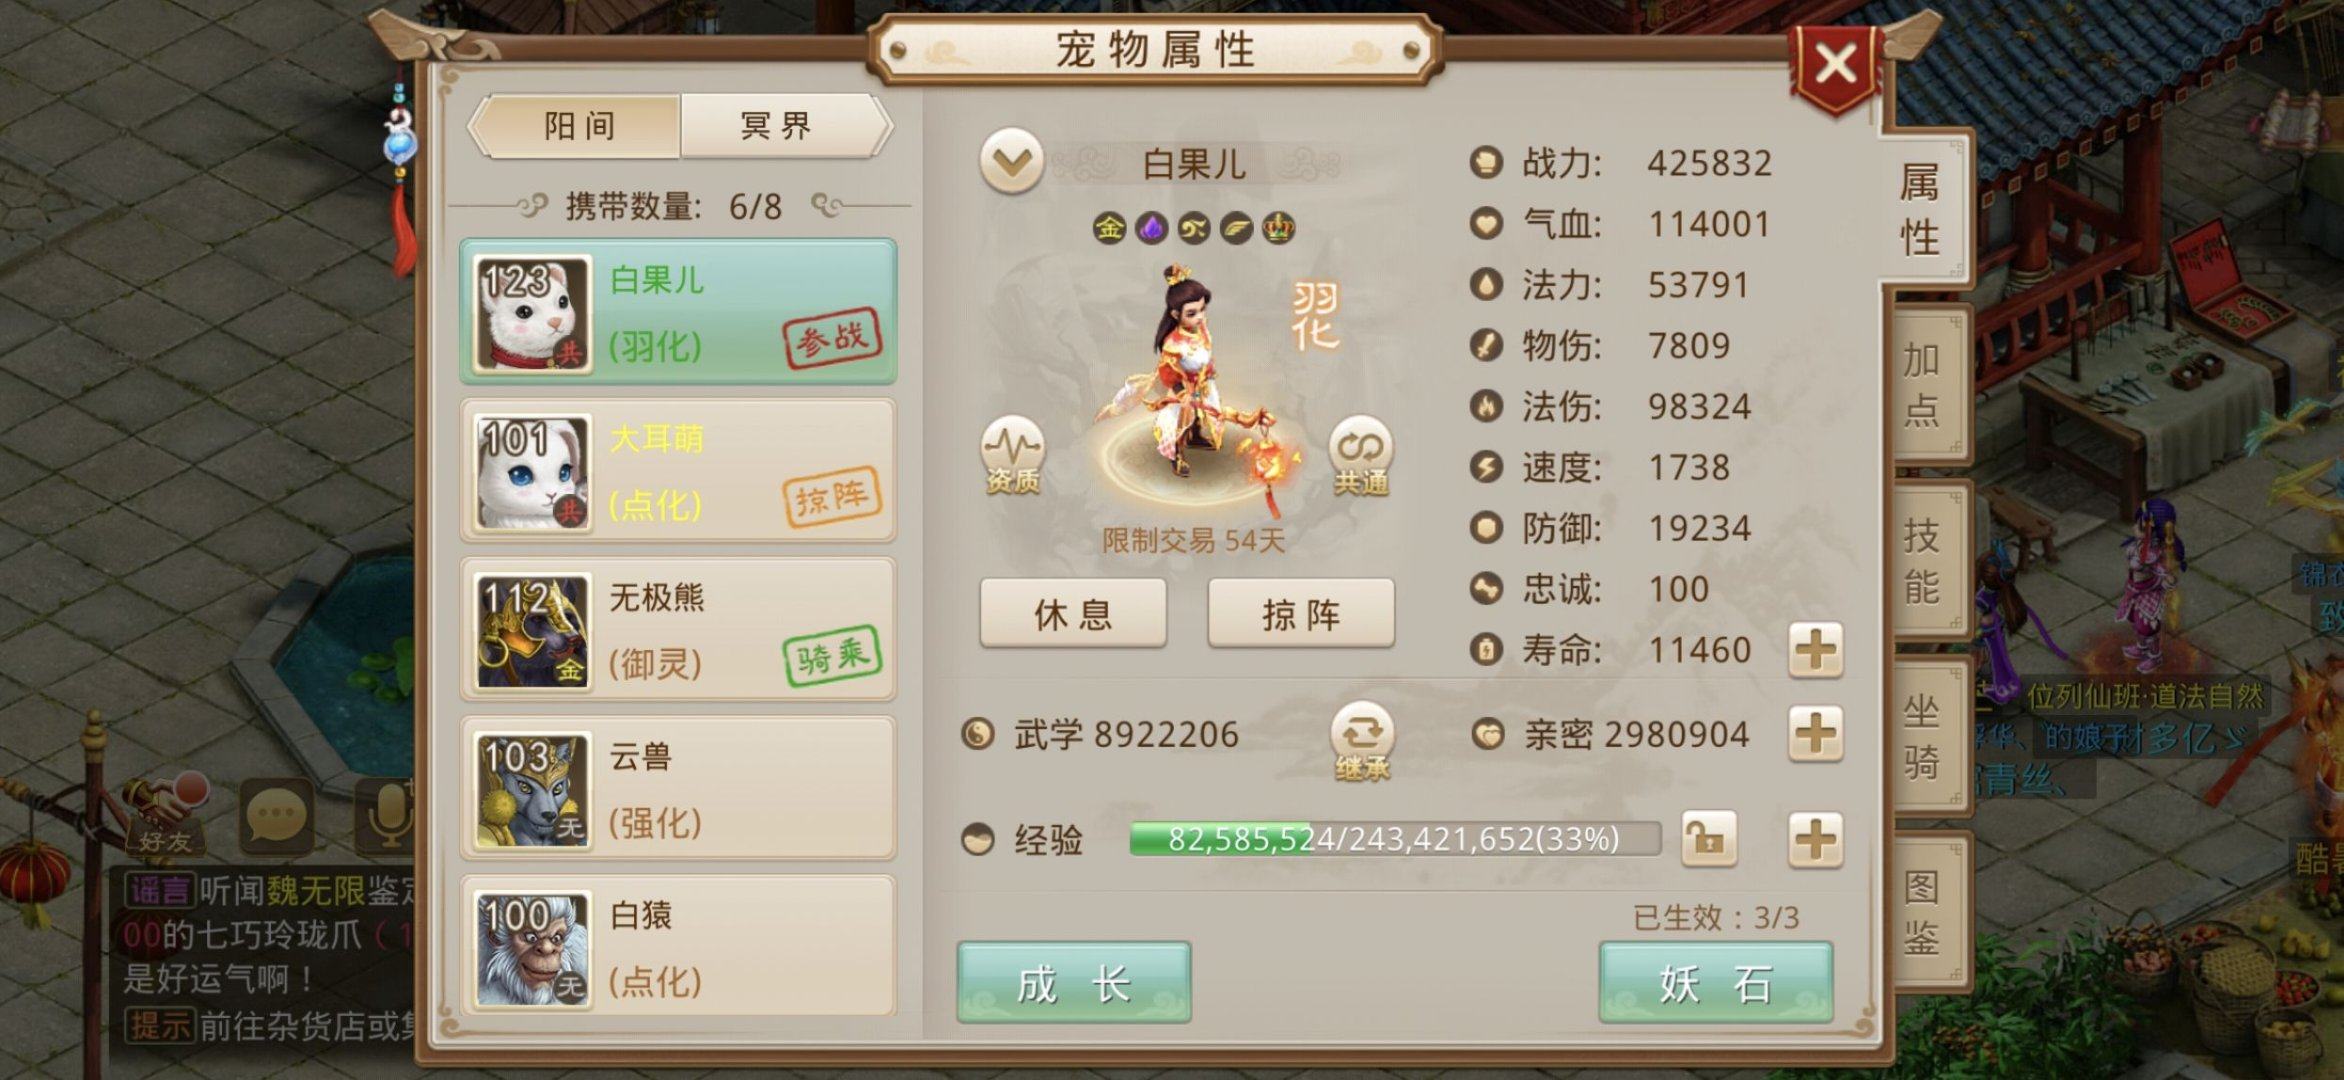
Task: Add lifespan with 寿命 plus button
Action: point(1815,650)
